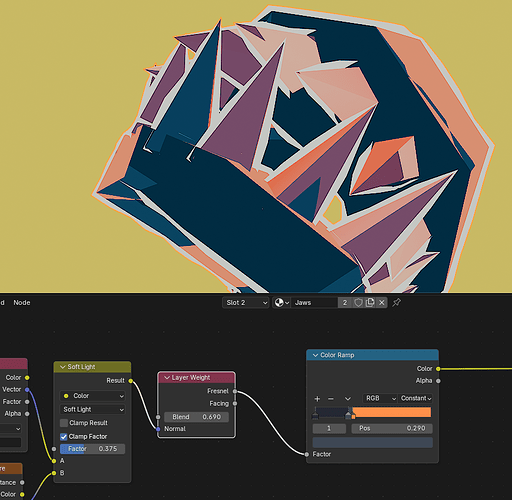The height and width of the screenshot is (500, 512).
Task: Click the Blend 0.690 value field
Action: tap(196, 417)
